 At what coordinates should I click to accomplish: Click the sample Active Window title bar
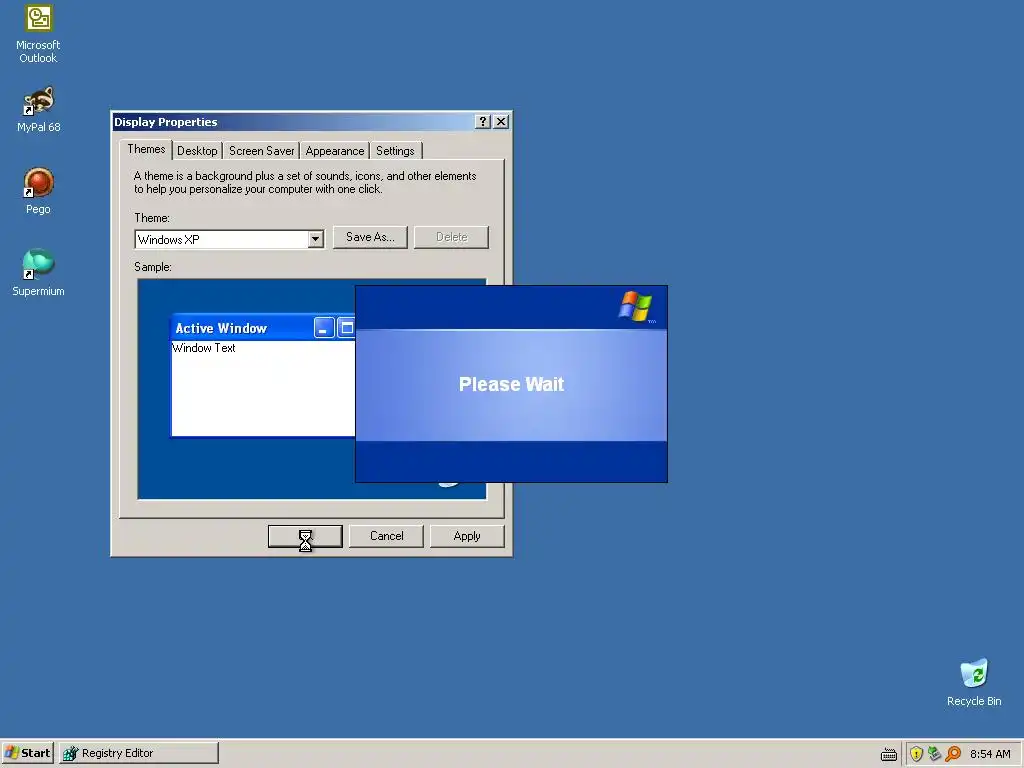pyautogui.click(x=263, y=328)
